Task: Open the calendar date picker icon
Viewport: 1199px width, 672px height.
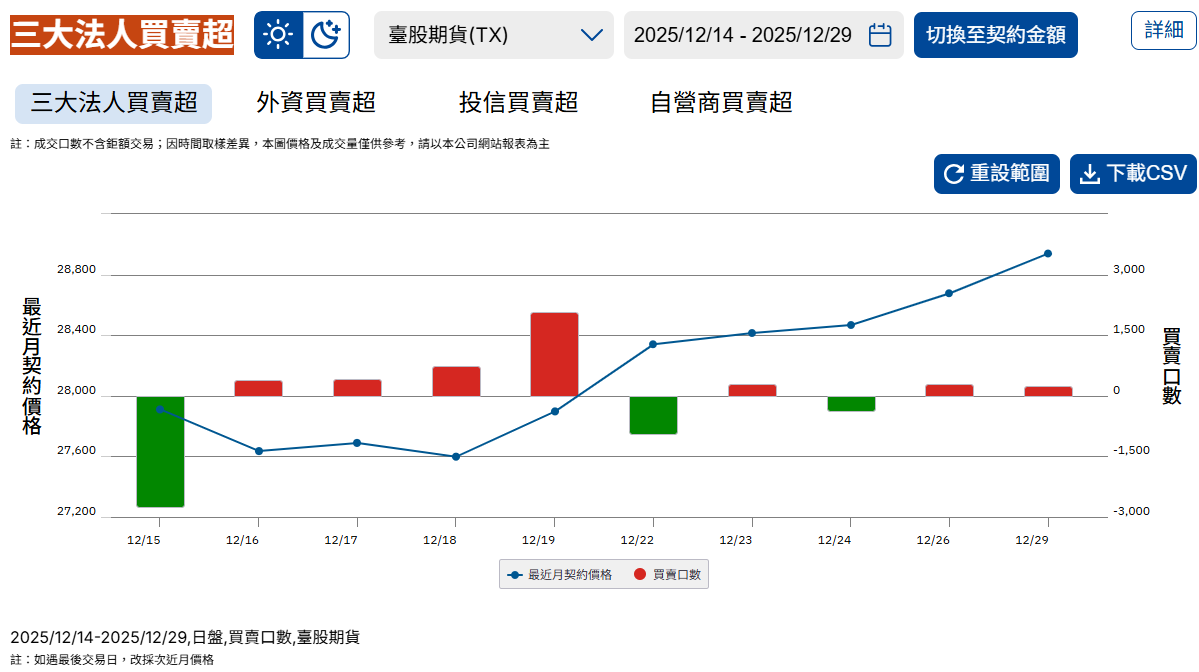Action: [x=880, y=35]
